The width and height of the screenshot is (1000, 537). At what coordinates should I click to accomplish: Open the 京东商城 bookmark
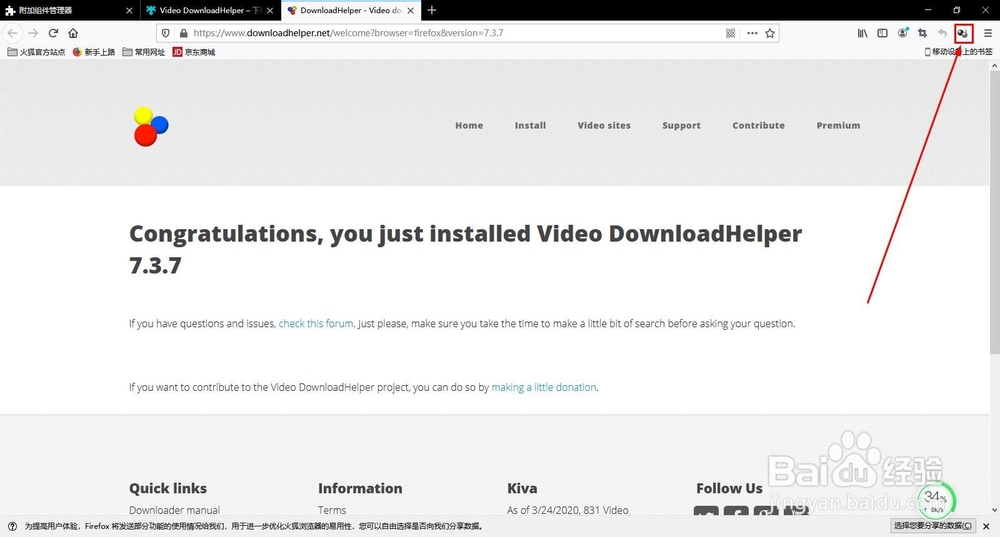(194, 52)
